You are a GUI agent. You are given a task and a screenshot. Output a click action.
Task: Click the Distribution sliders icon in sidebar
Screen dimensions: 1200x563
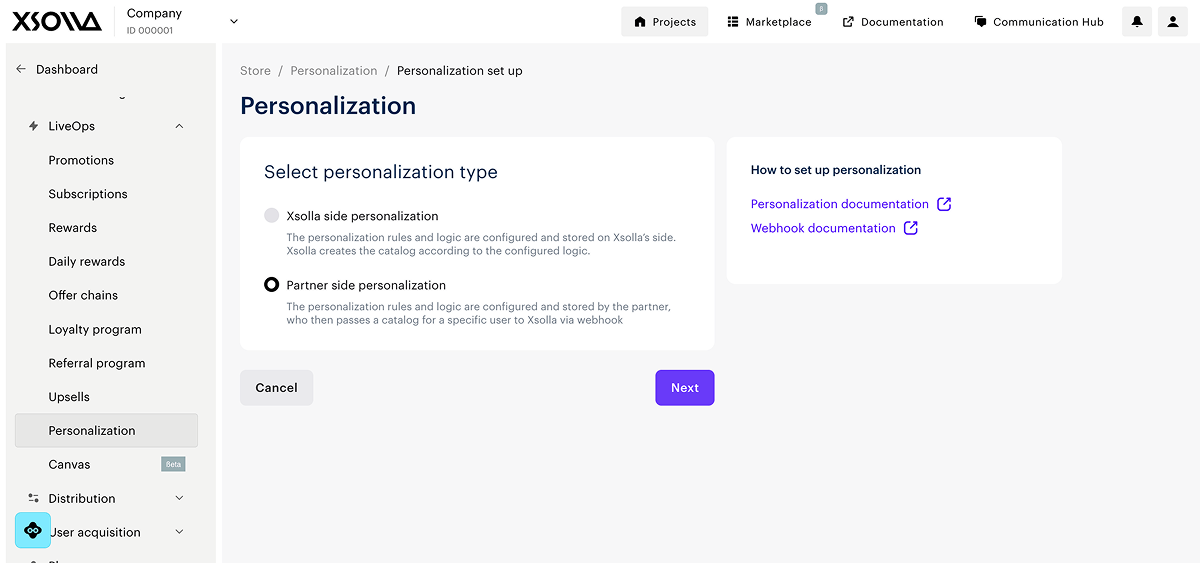pos(33,498)
